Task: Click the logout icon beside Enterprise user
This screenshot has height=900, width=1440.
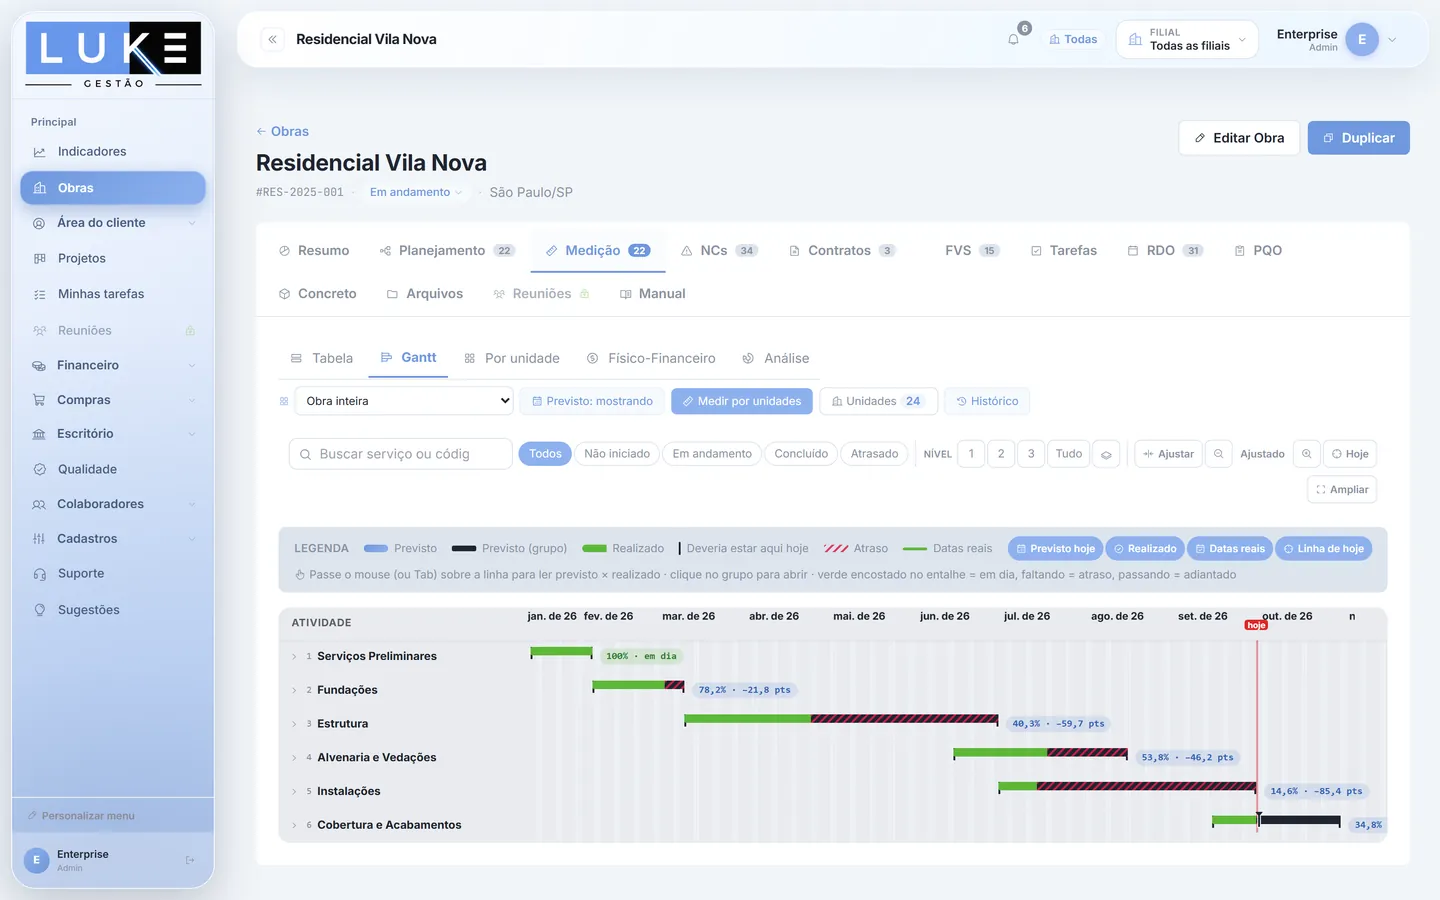Action: 190,860
